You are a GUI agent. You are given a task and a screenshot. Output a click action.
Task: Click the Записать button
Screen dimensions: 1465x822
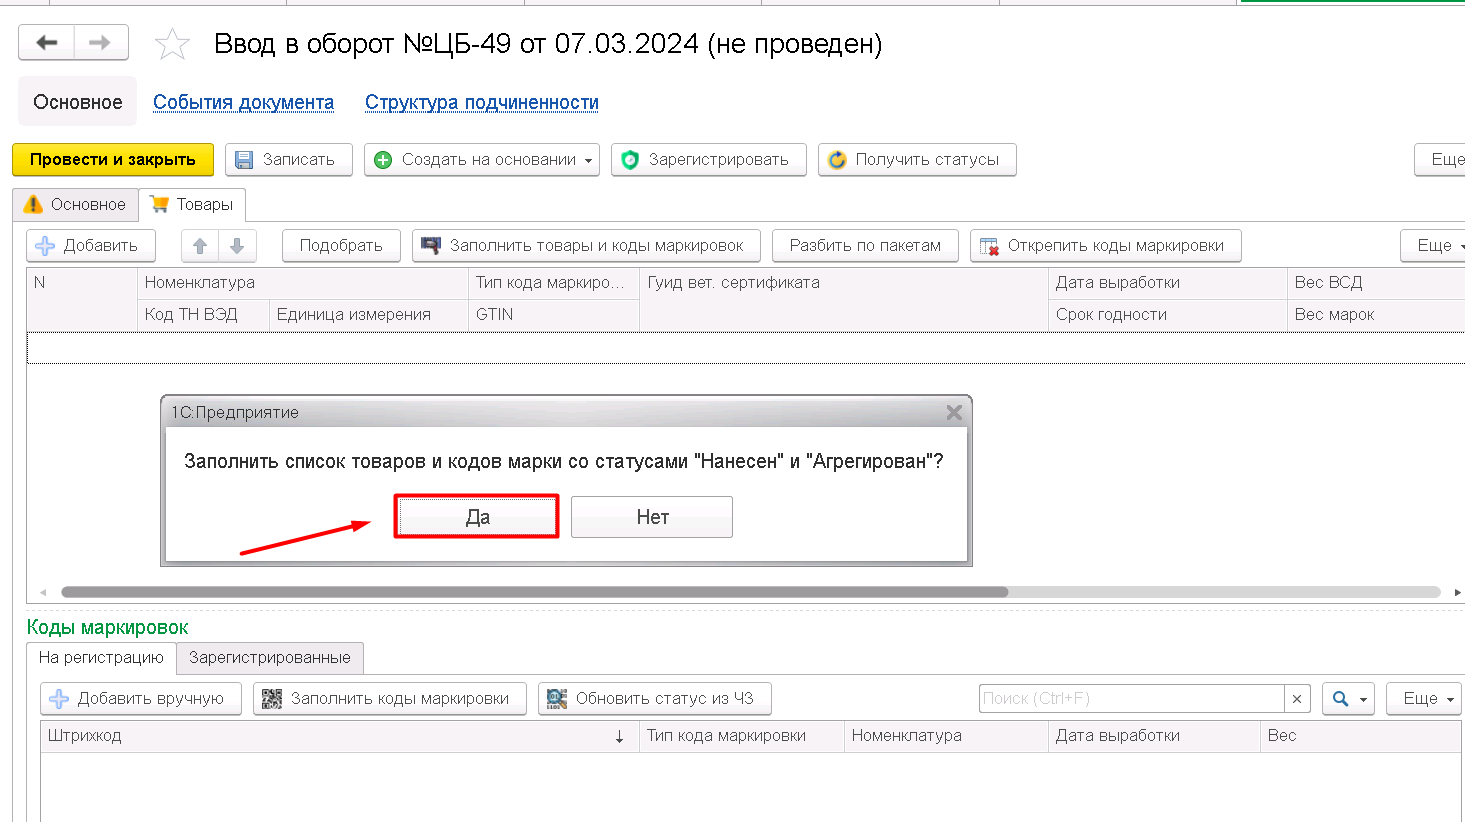(x=289, y=160)
